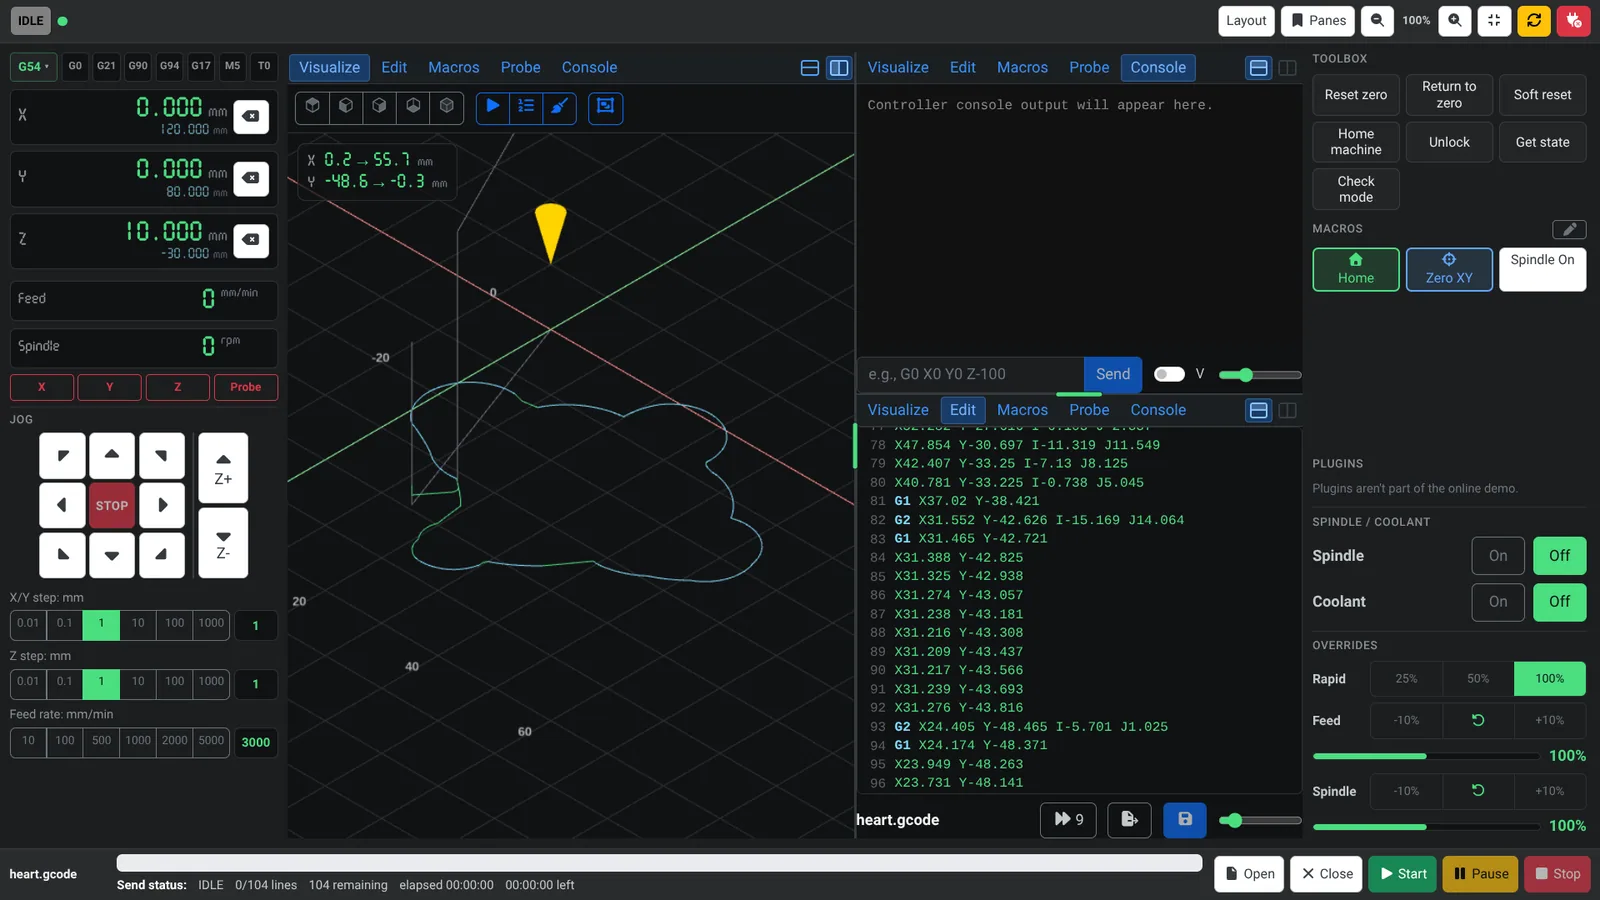This screenshot has width=1600, height=900.
Task: Start the toolpath simulation play icon
Action: 493,106
